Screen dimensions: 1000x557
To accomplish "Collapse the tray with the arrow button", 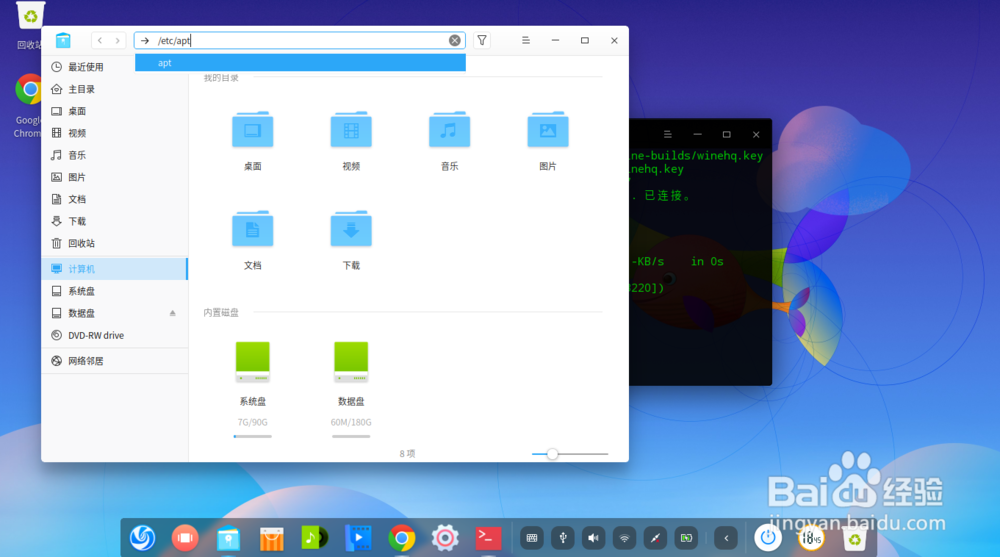I will pos(726,538).
